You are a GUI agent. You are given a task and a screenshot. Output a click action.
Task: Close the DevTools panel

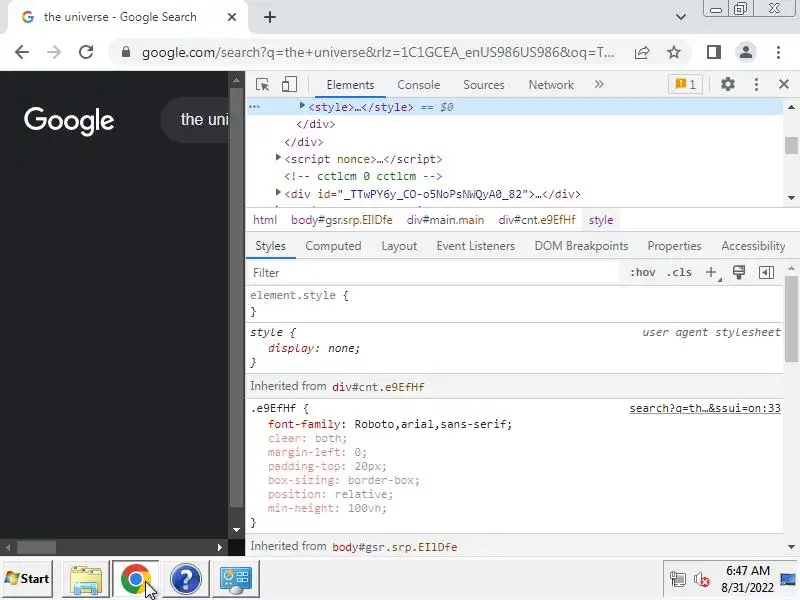pos(784,84)
